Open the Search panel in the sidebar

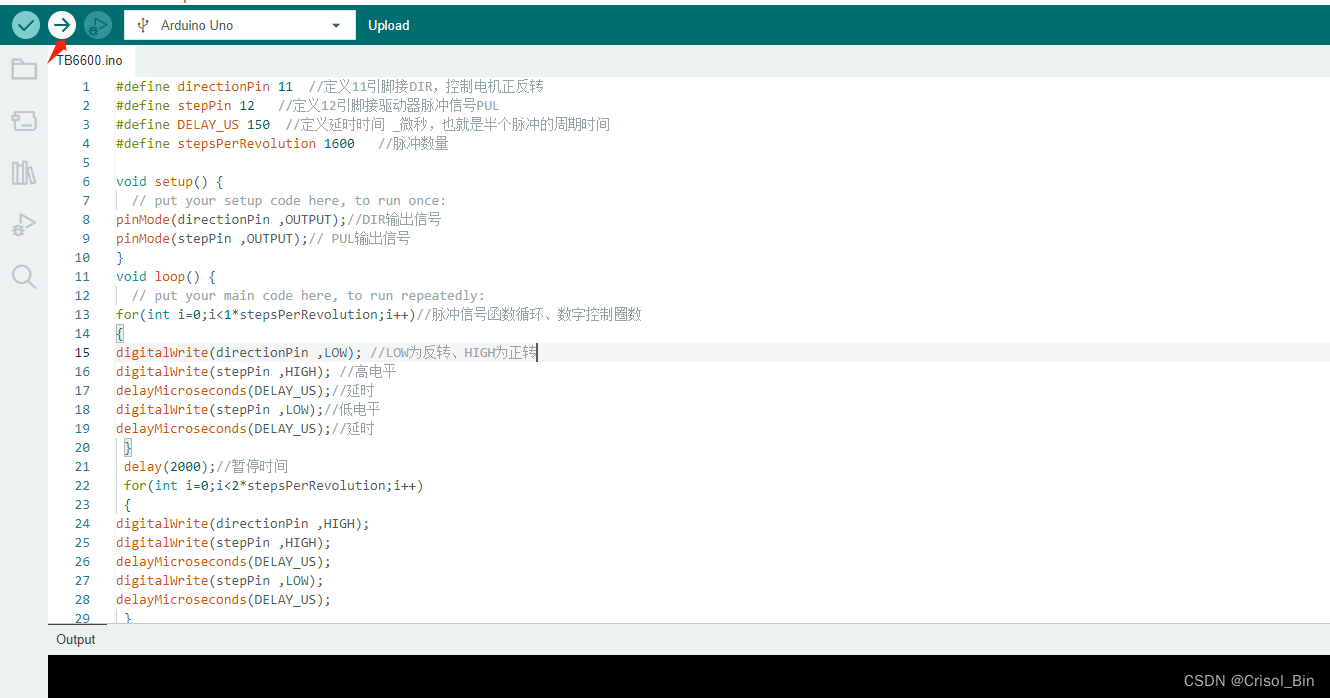pyautogui.click(x=23, y=276)
